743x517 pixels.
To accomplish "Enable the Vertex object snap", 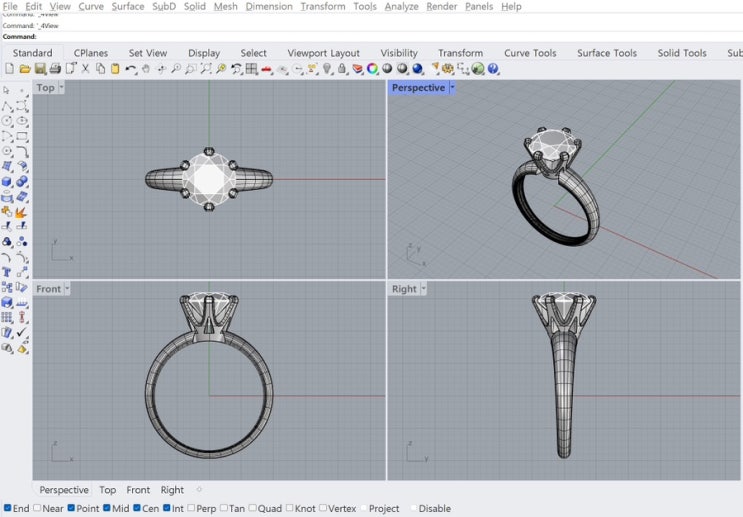I will click(323, 508).
